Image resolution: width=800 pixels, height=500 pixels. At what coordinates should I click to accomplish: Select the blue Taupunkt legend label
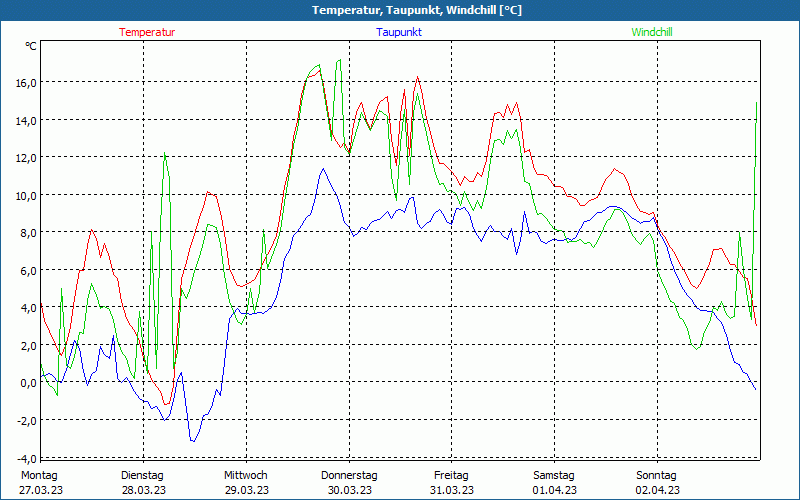(x=398, y=32)
